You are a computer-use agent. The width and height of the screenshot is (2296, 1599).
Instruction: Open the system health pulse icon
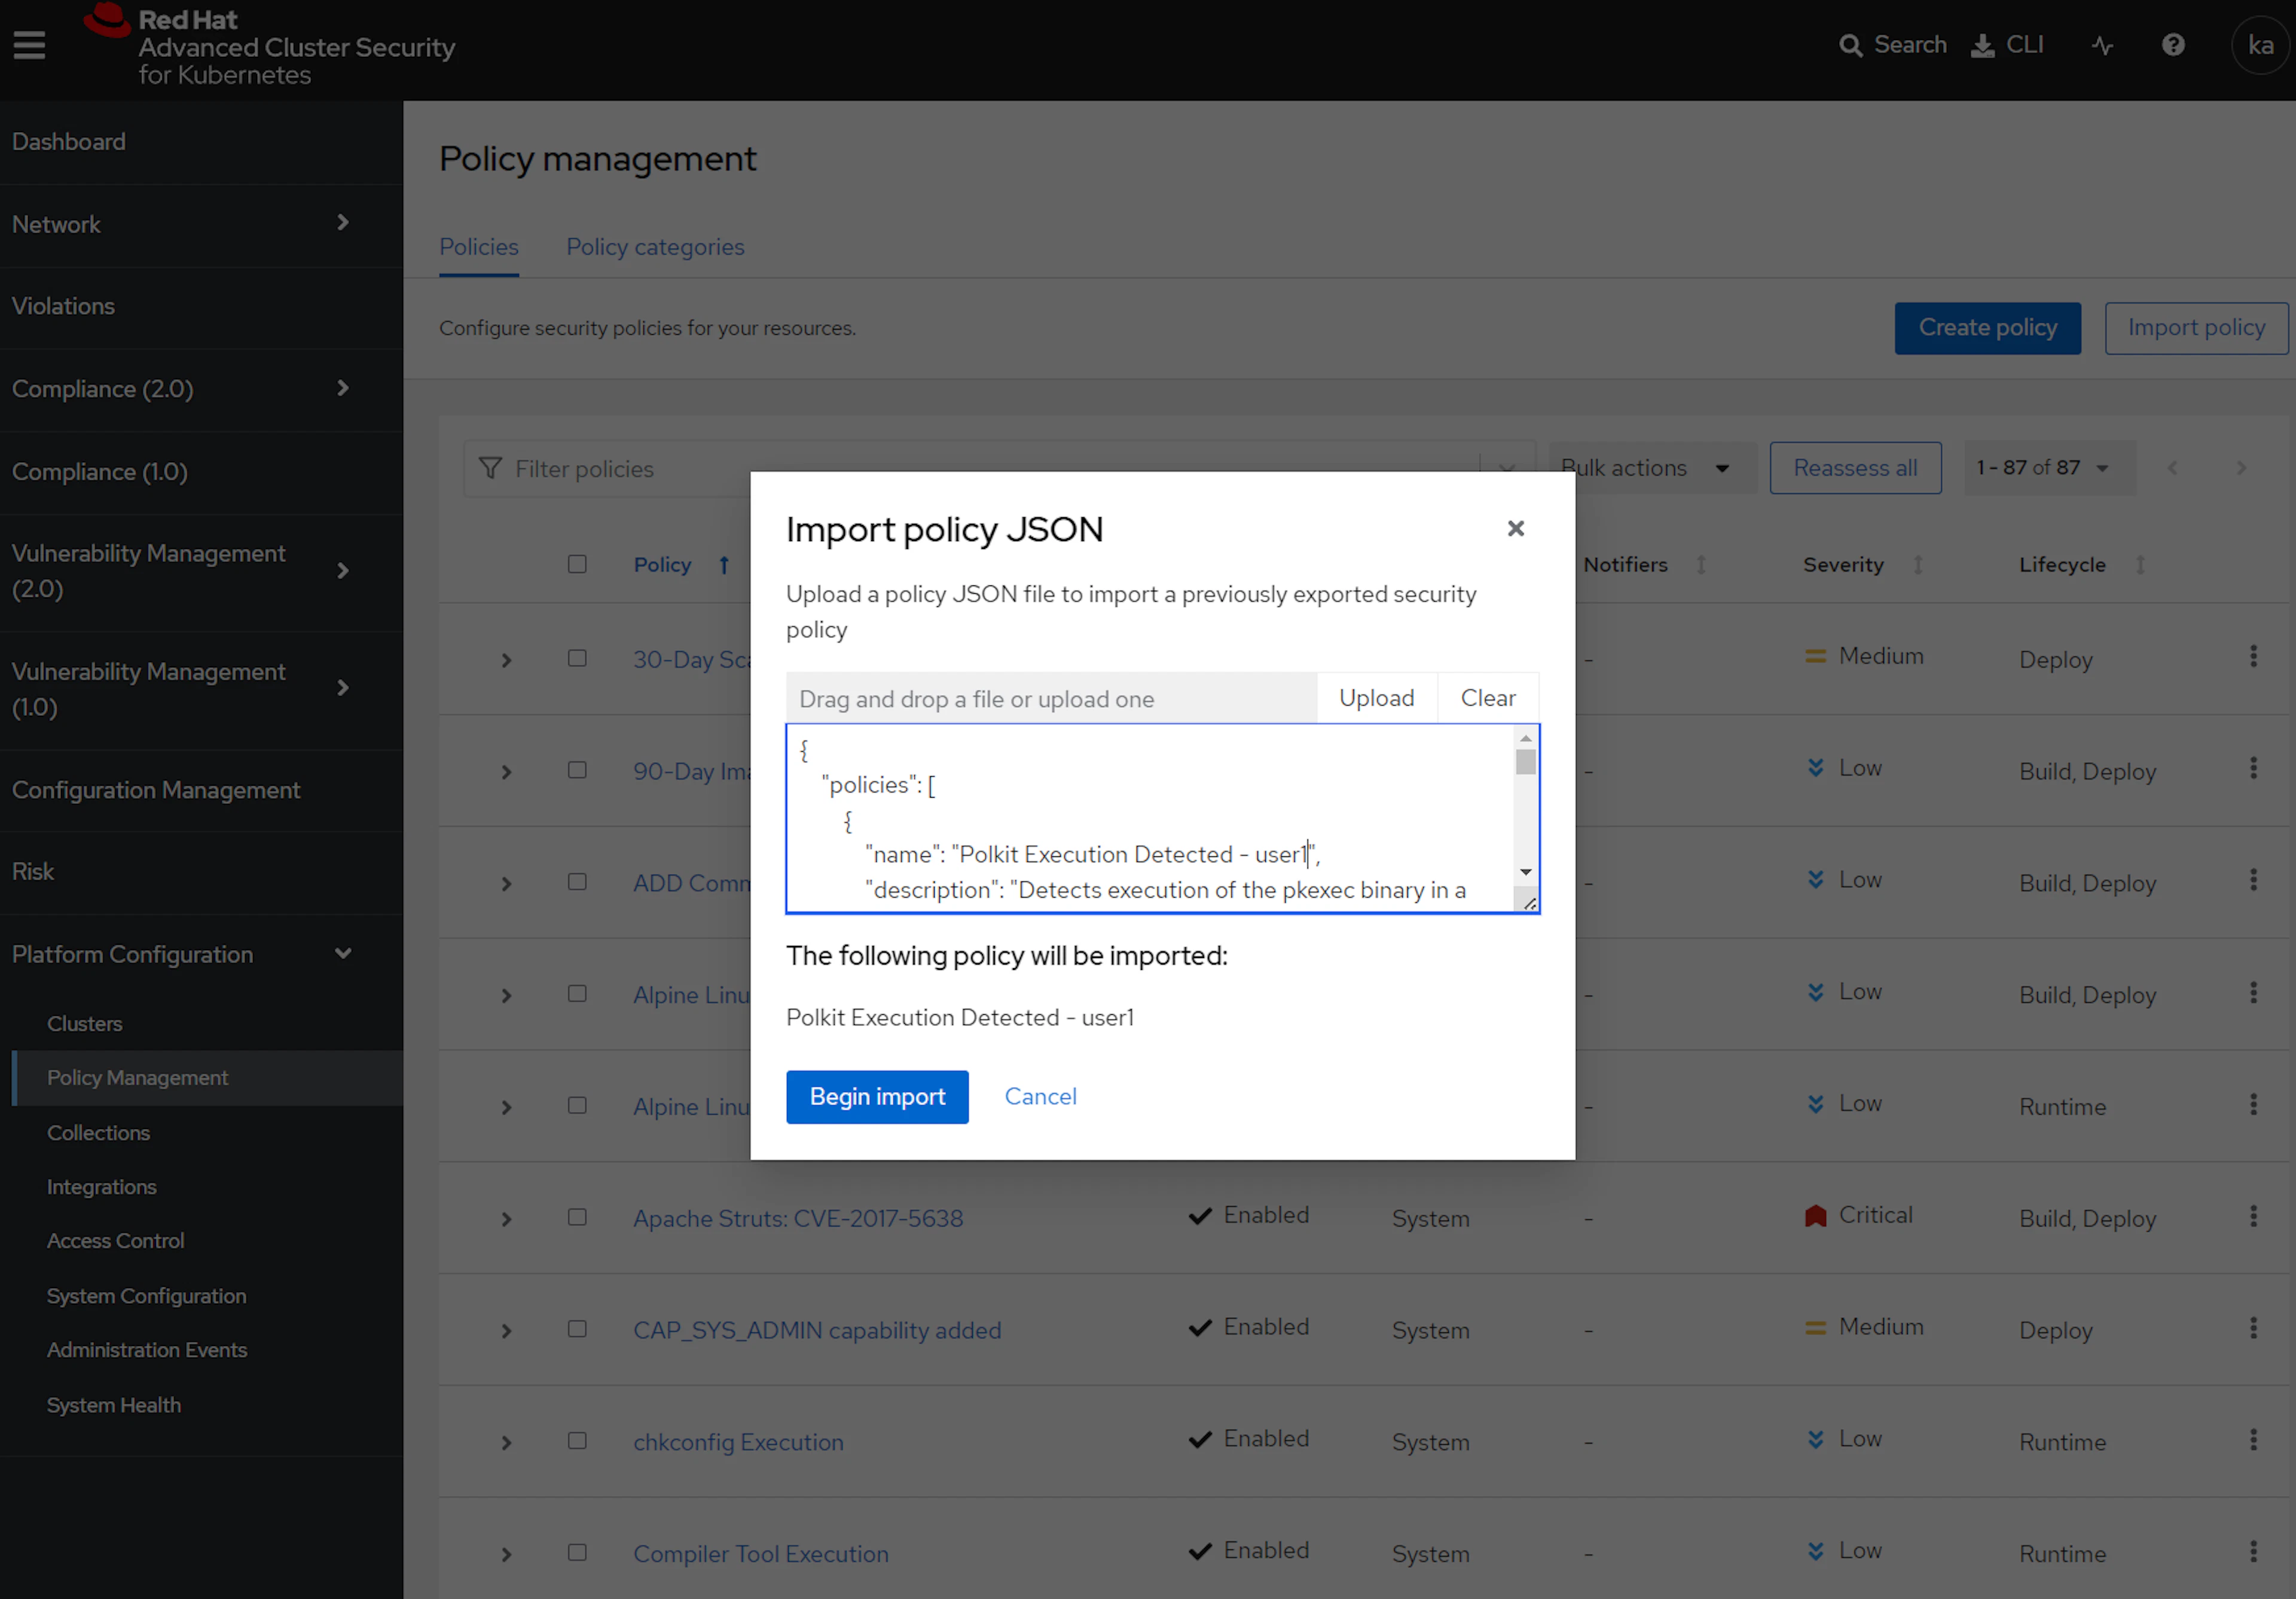[2102, 46]
